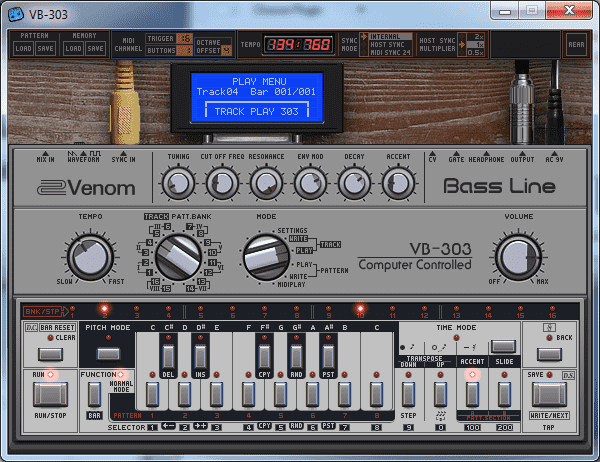Image resolution: width=600 pixels, height=462 pixels.
Task: Open the MIDI BUTTONS channel value
Action: click(185, 50)
